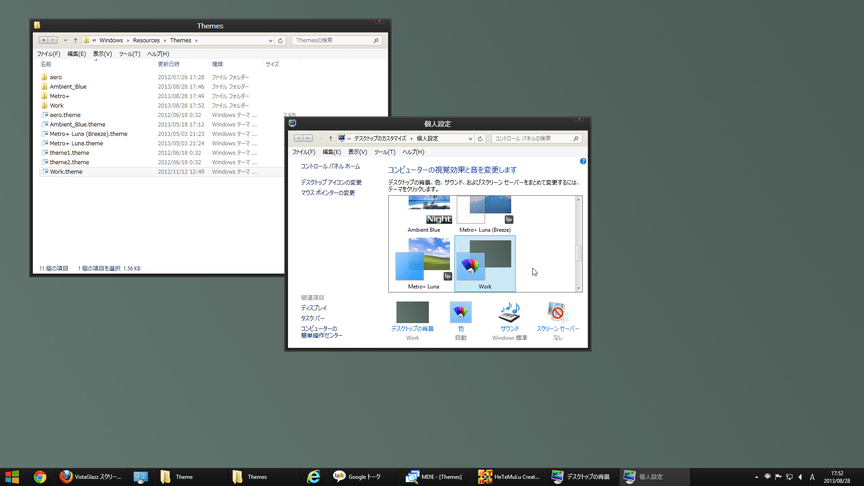Open ディスプレイ link

(314, 308)
